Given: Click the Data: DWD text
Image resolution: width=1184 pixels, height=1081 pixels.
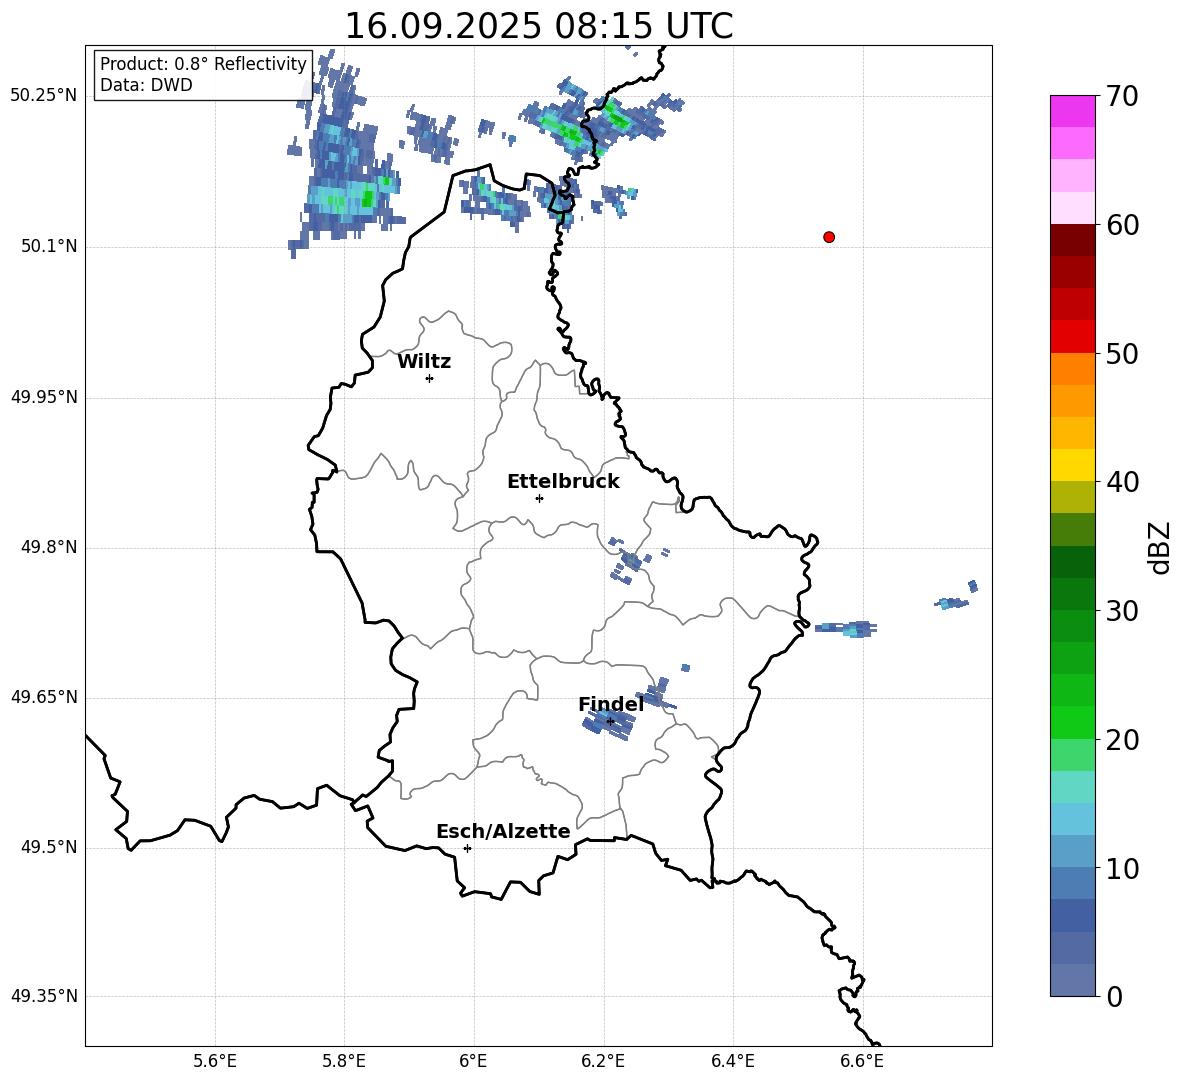Looking at the screenshot, I should 146,85.
